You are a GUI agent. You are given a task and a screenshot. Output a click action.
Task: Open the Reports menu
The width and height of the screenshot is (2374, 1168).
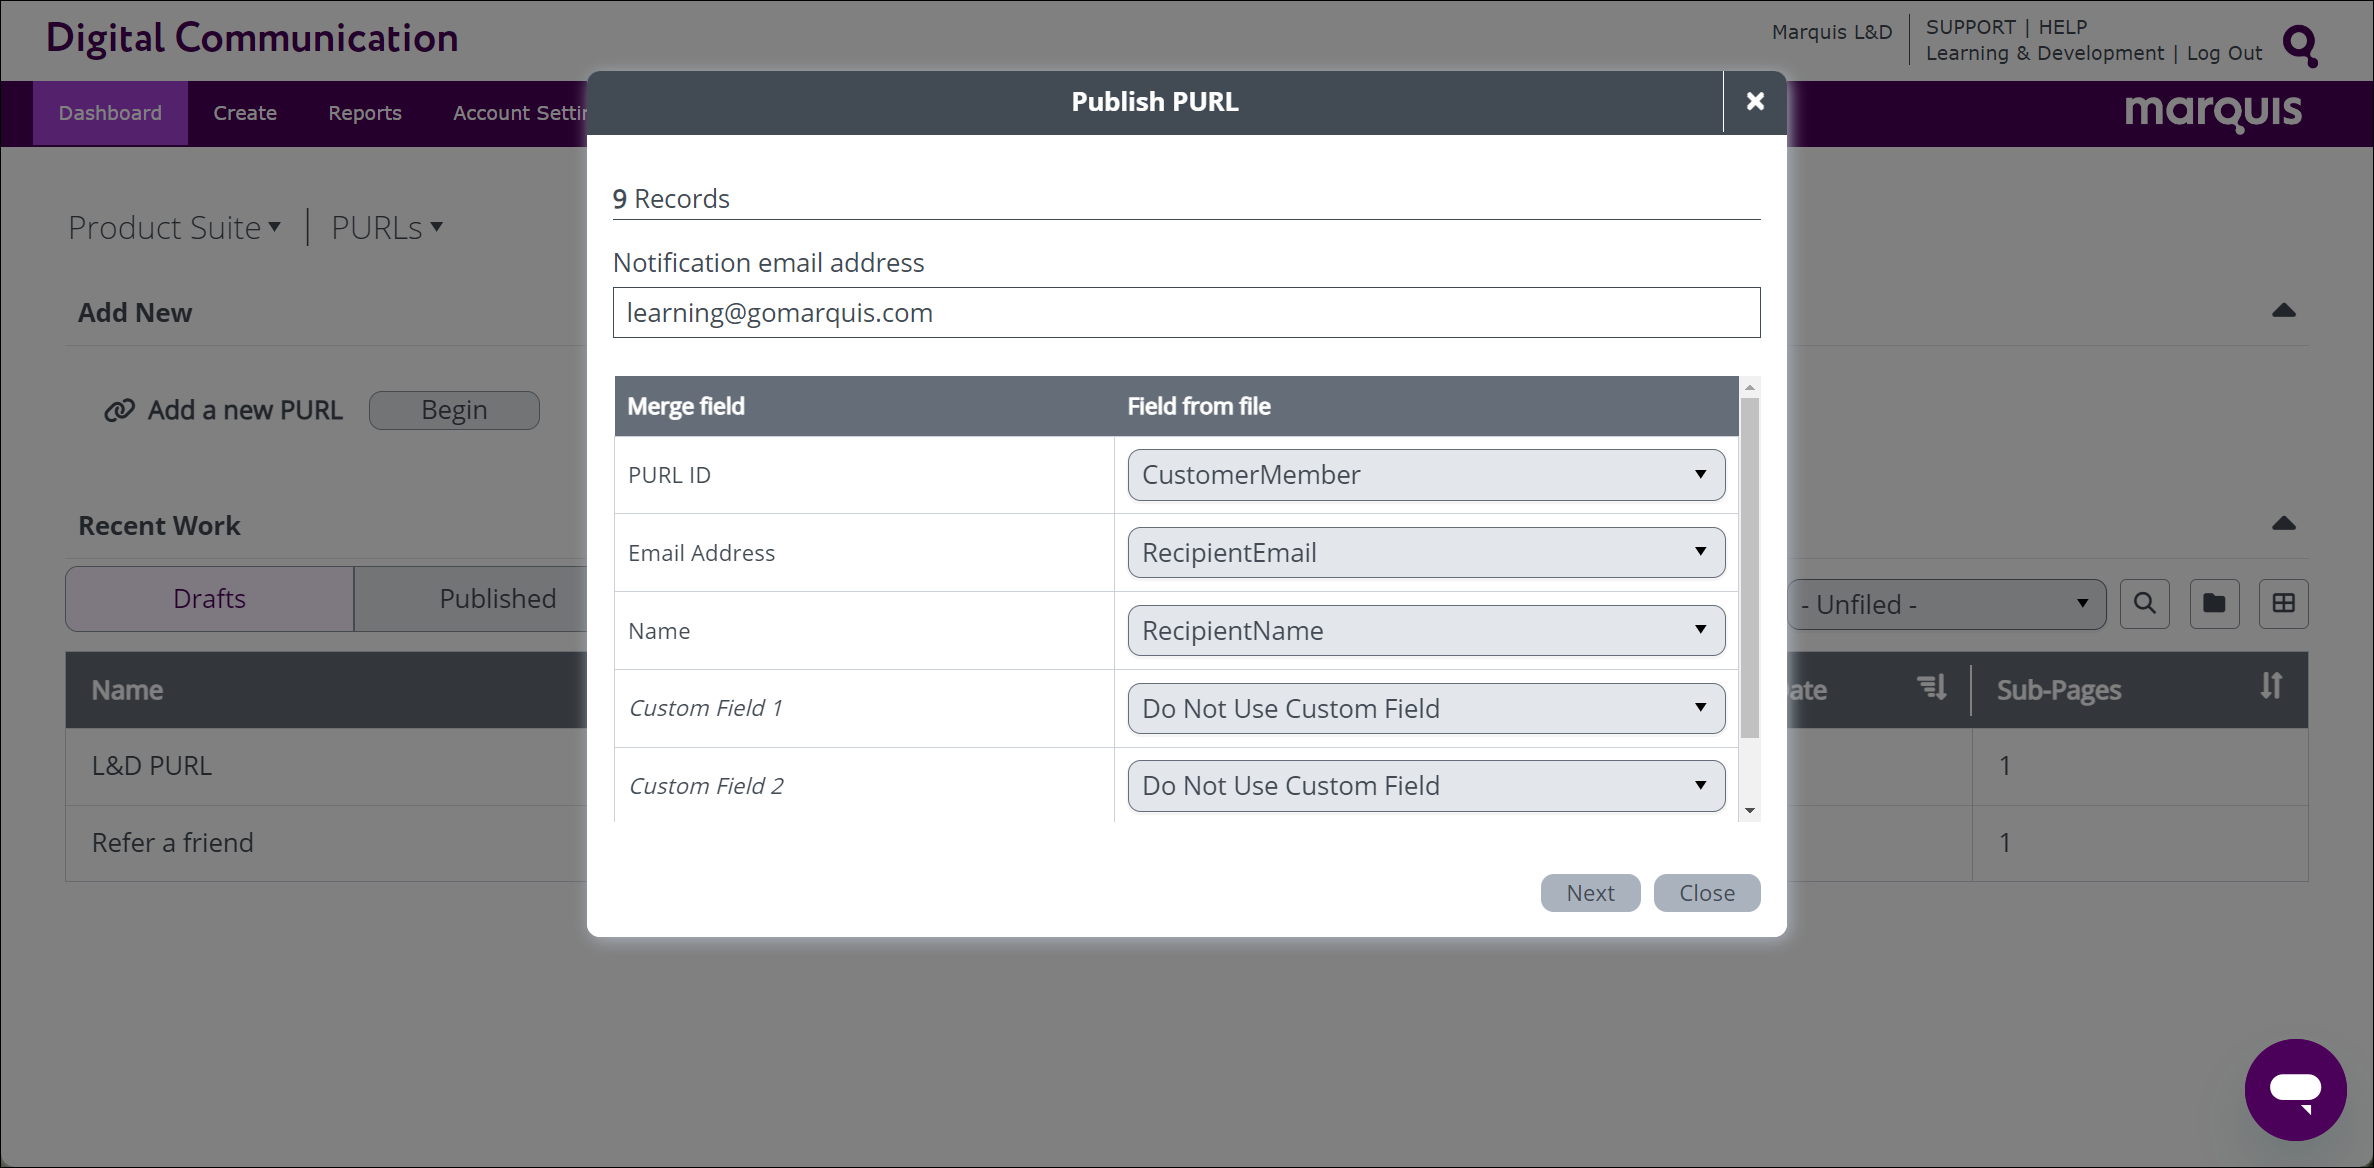[x=364, y=113]
